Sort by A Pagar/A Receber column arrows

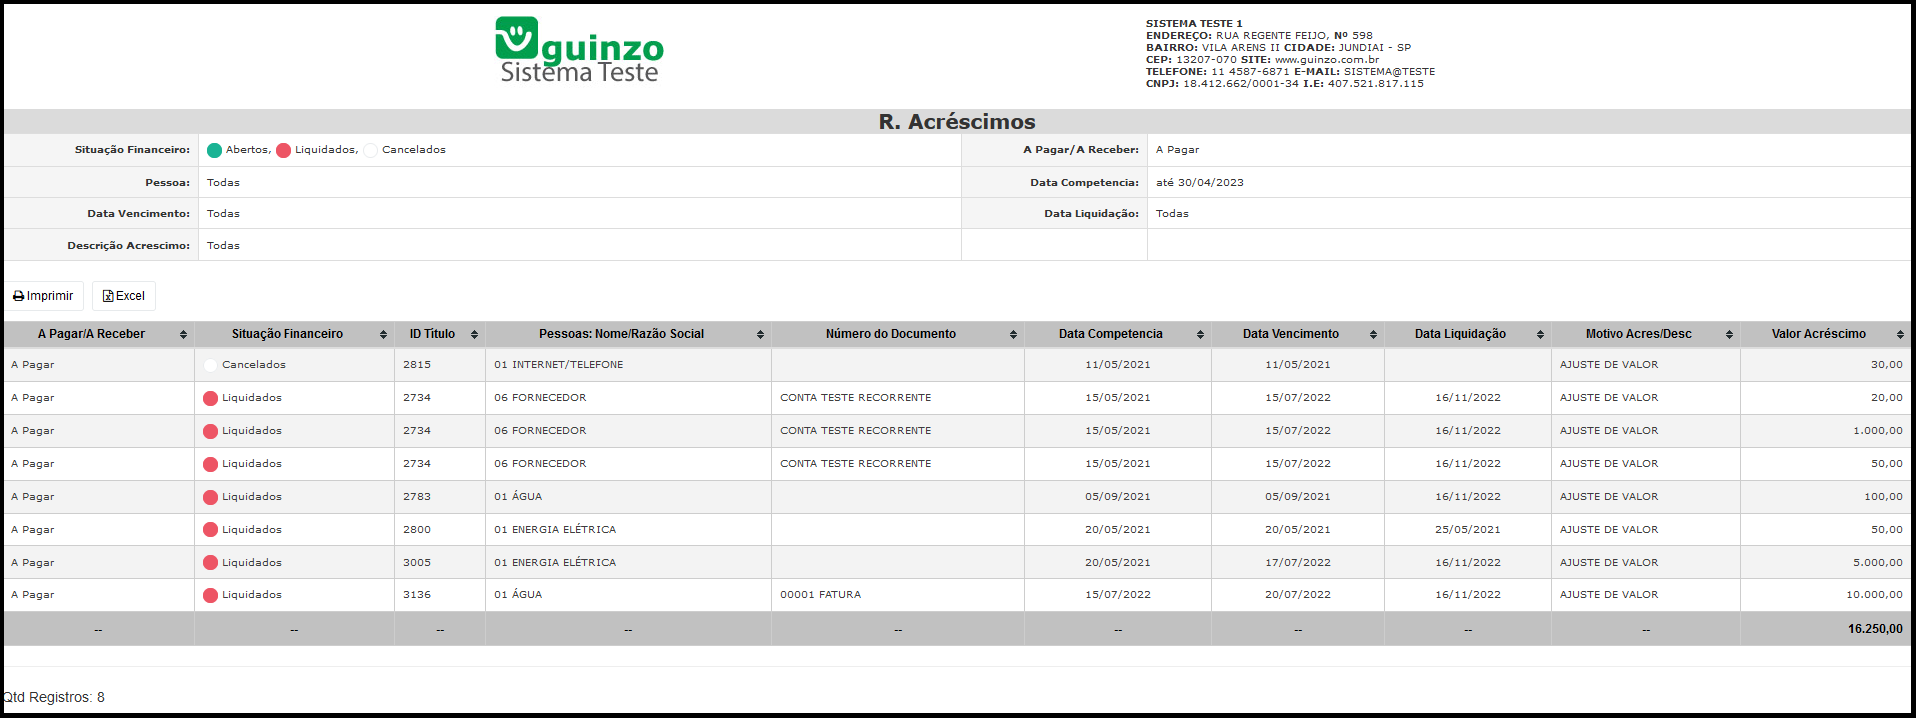pos(183,335)
